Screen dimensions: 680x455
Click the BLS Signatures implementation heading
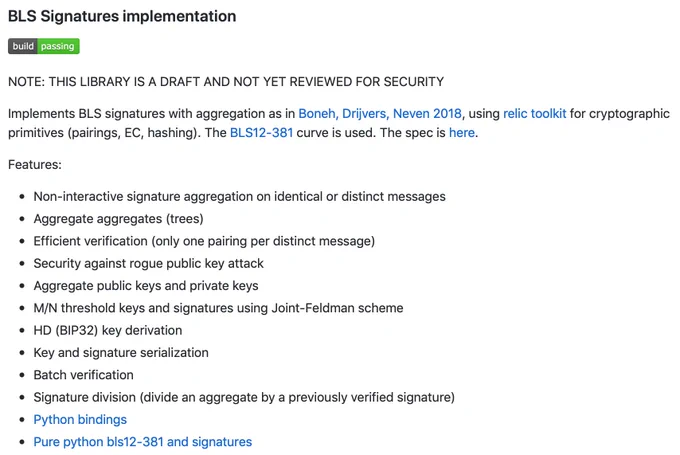(x=122, y=16)
